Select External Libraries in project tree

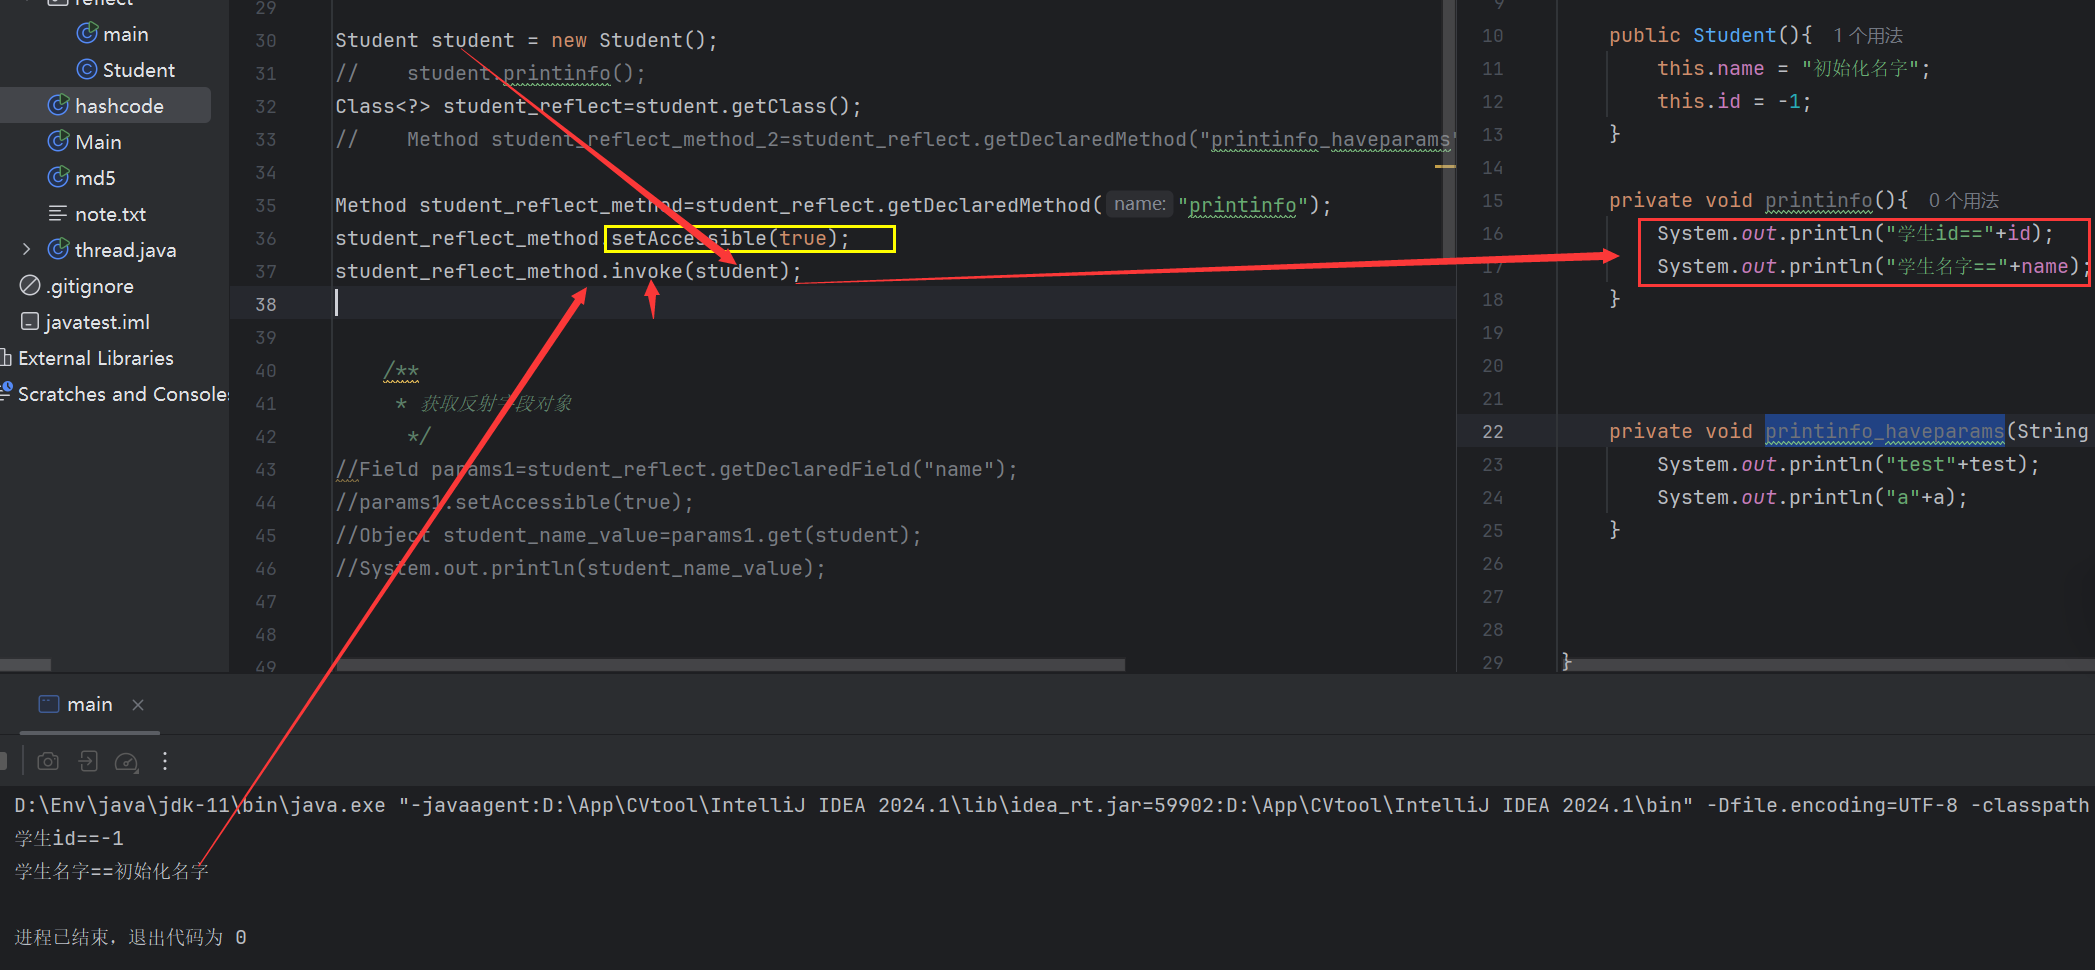95,358
